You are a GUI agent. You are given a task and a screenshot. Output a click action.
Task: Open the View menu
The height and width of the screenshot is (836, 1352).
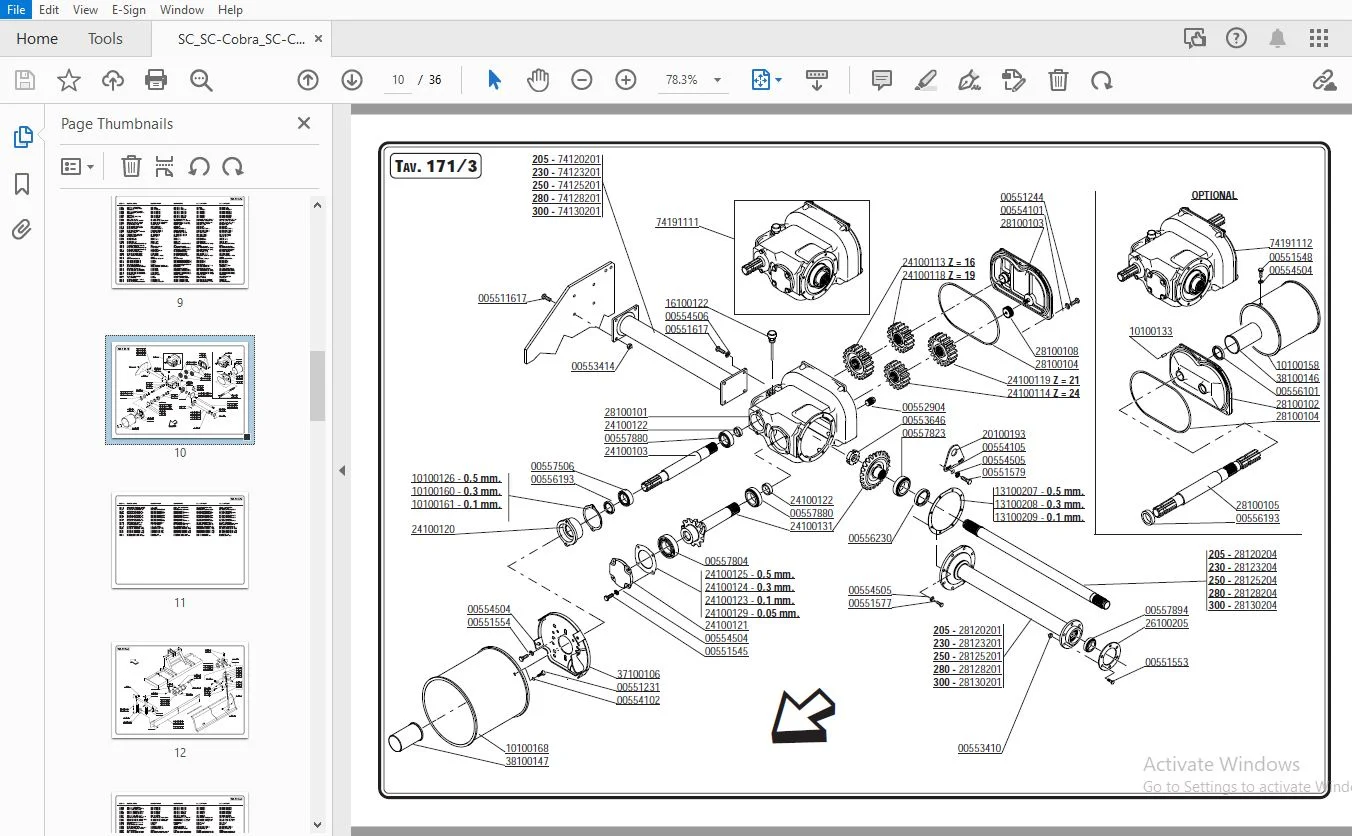pos(86,9)
